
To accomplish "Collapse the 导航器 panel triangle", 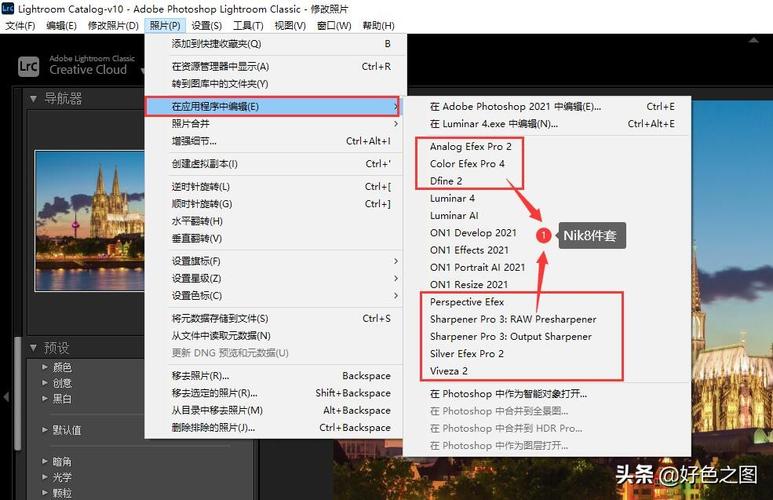I will click(x=33, y=99).
